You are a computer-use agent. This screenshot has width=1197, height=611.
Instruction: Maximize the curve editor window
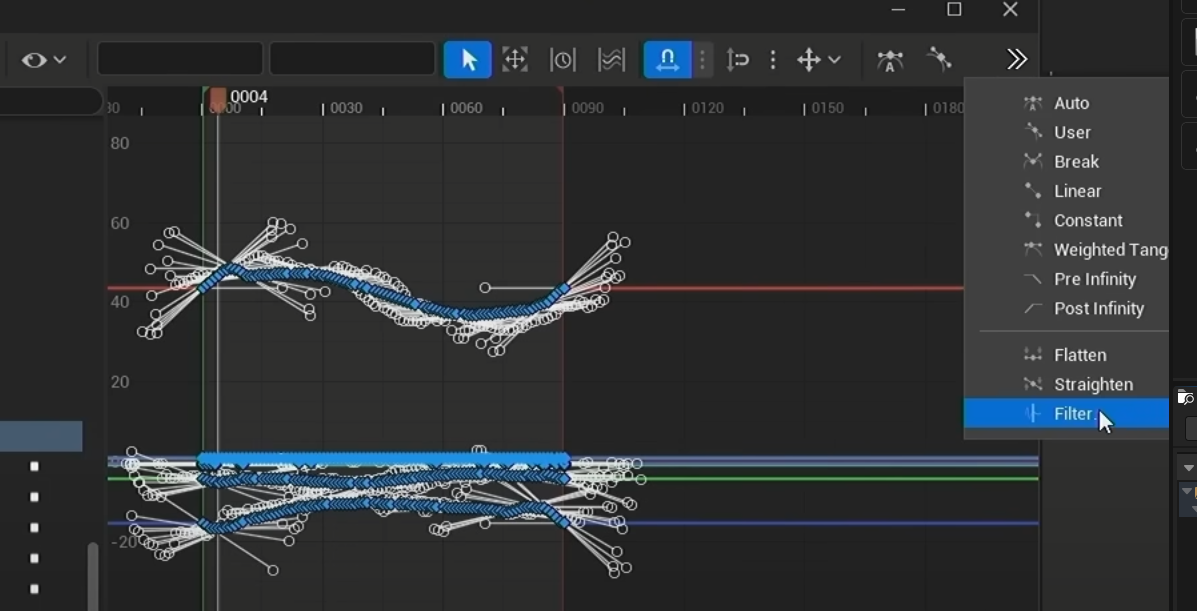[954, 9]
